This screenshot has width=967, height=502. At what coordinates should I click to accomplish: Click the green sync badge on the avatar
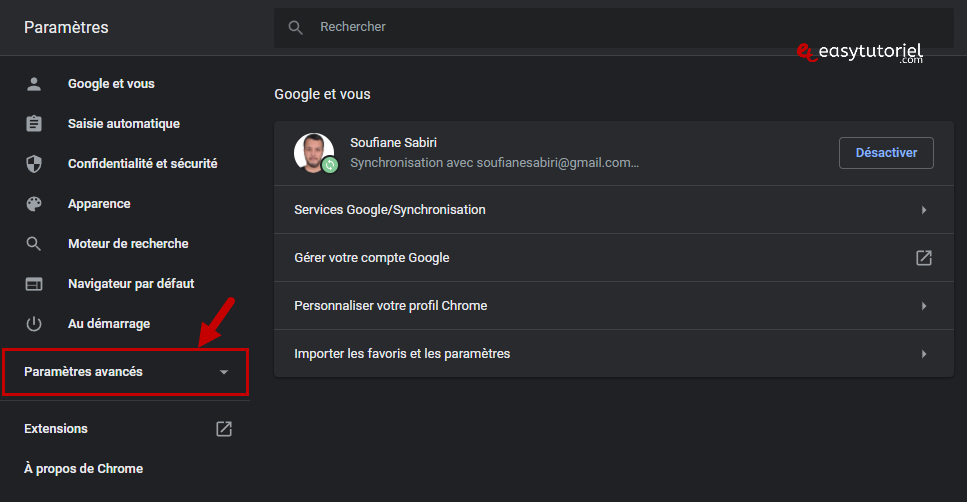pos(331,165)
